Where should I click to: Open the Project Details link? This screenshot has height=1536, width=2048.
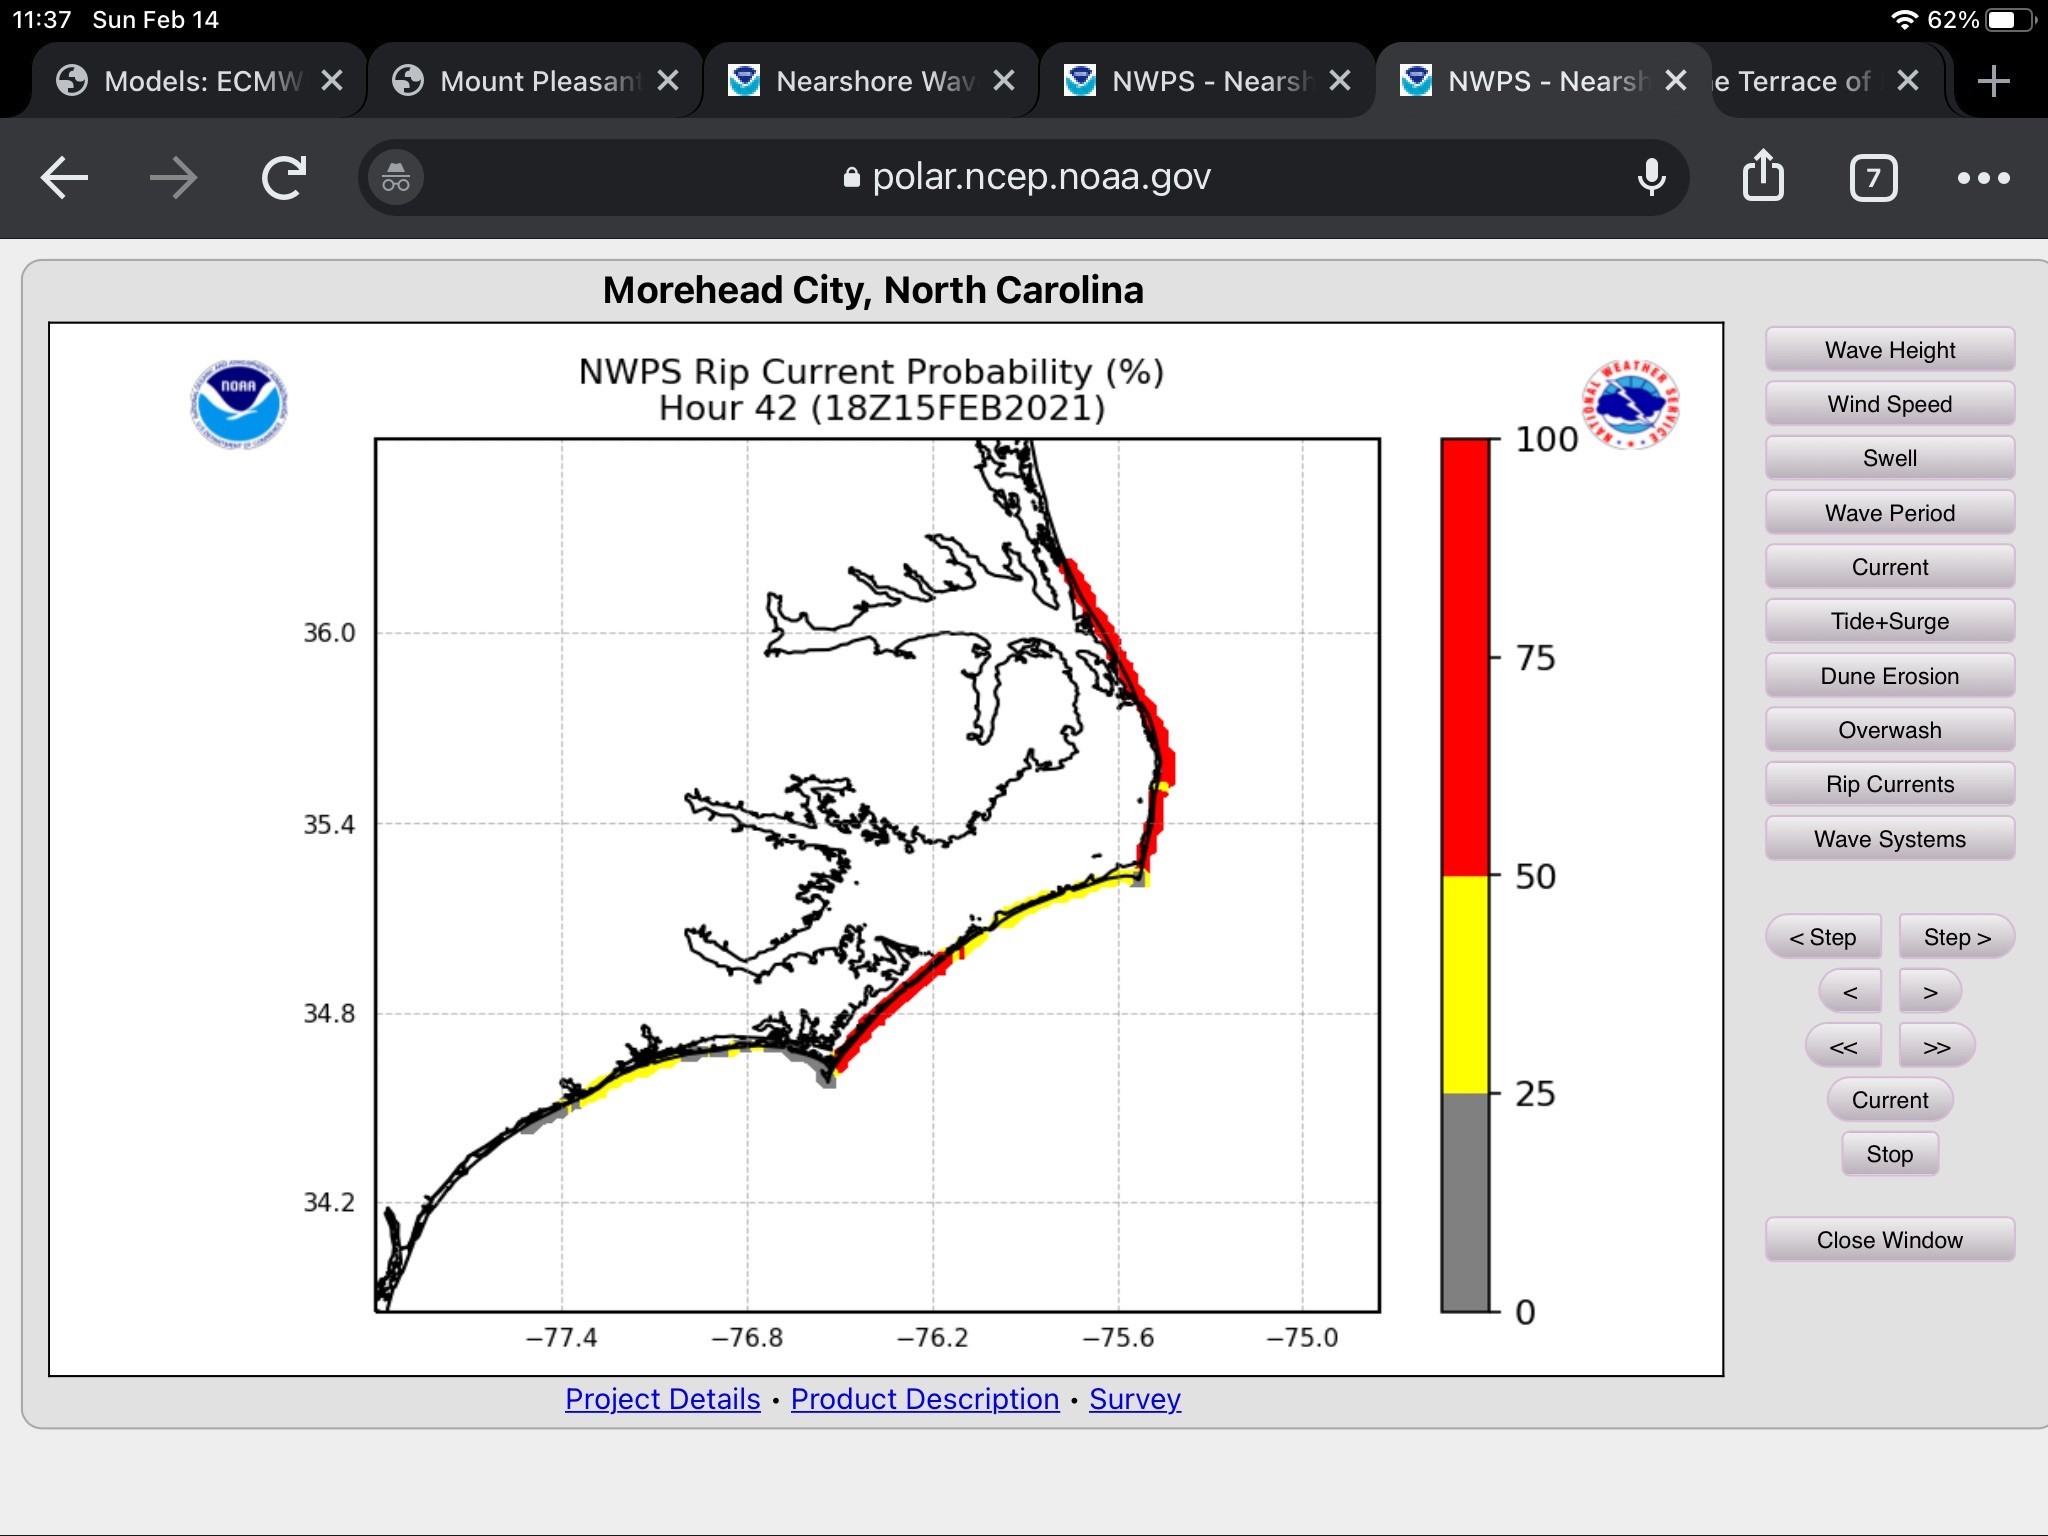(662, 1399)
